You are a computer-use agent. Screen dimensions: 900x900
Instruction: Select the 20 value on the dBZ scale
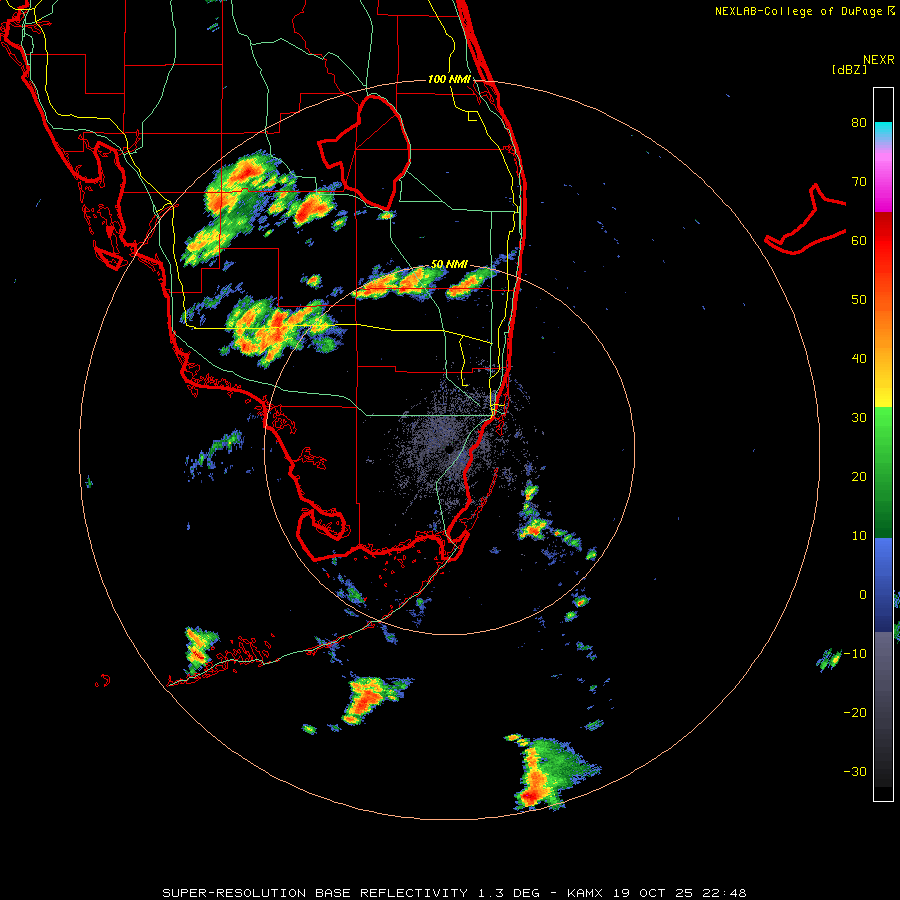[x=859, y=477]
